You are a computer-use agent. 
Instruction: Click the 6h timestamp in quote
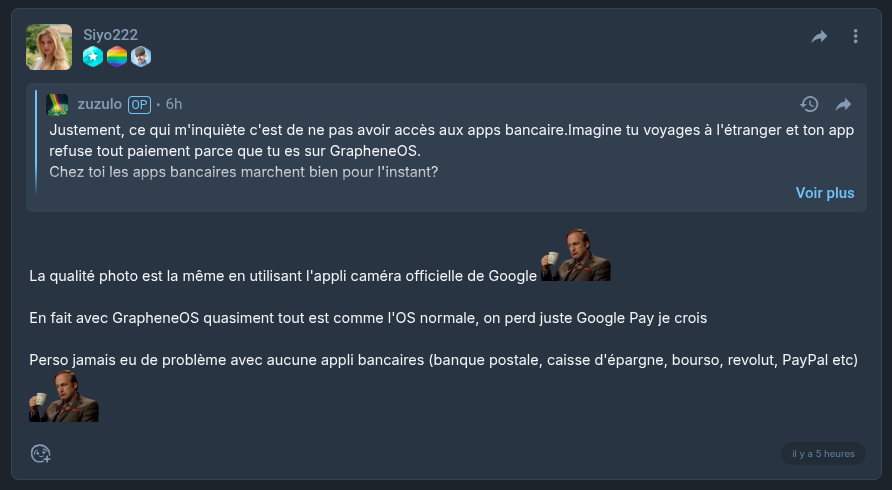pyautogui.click(x=174, y=104)
